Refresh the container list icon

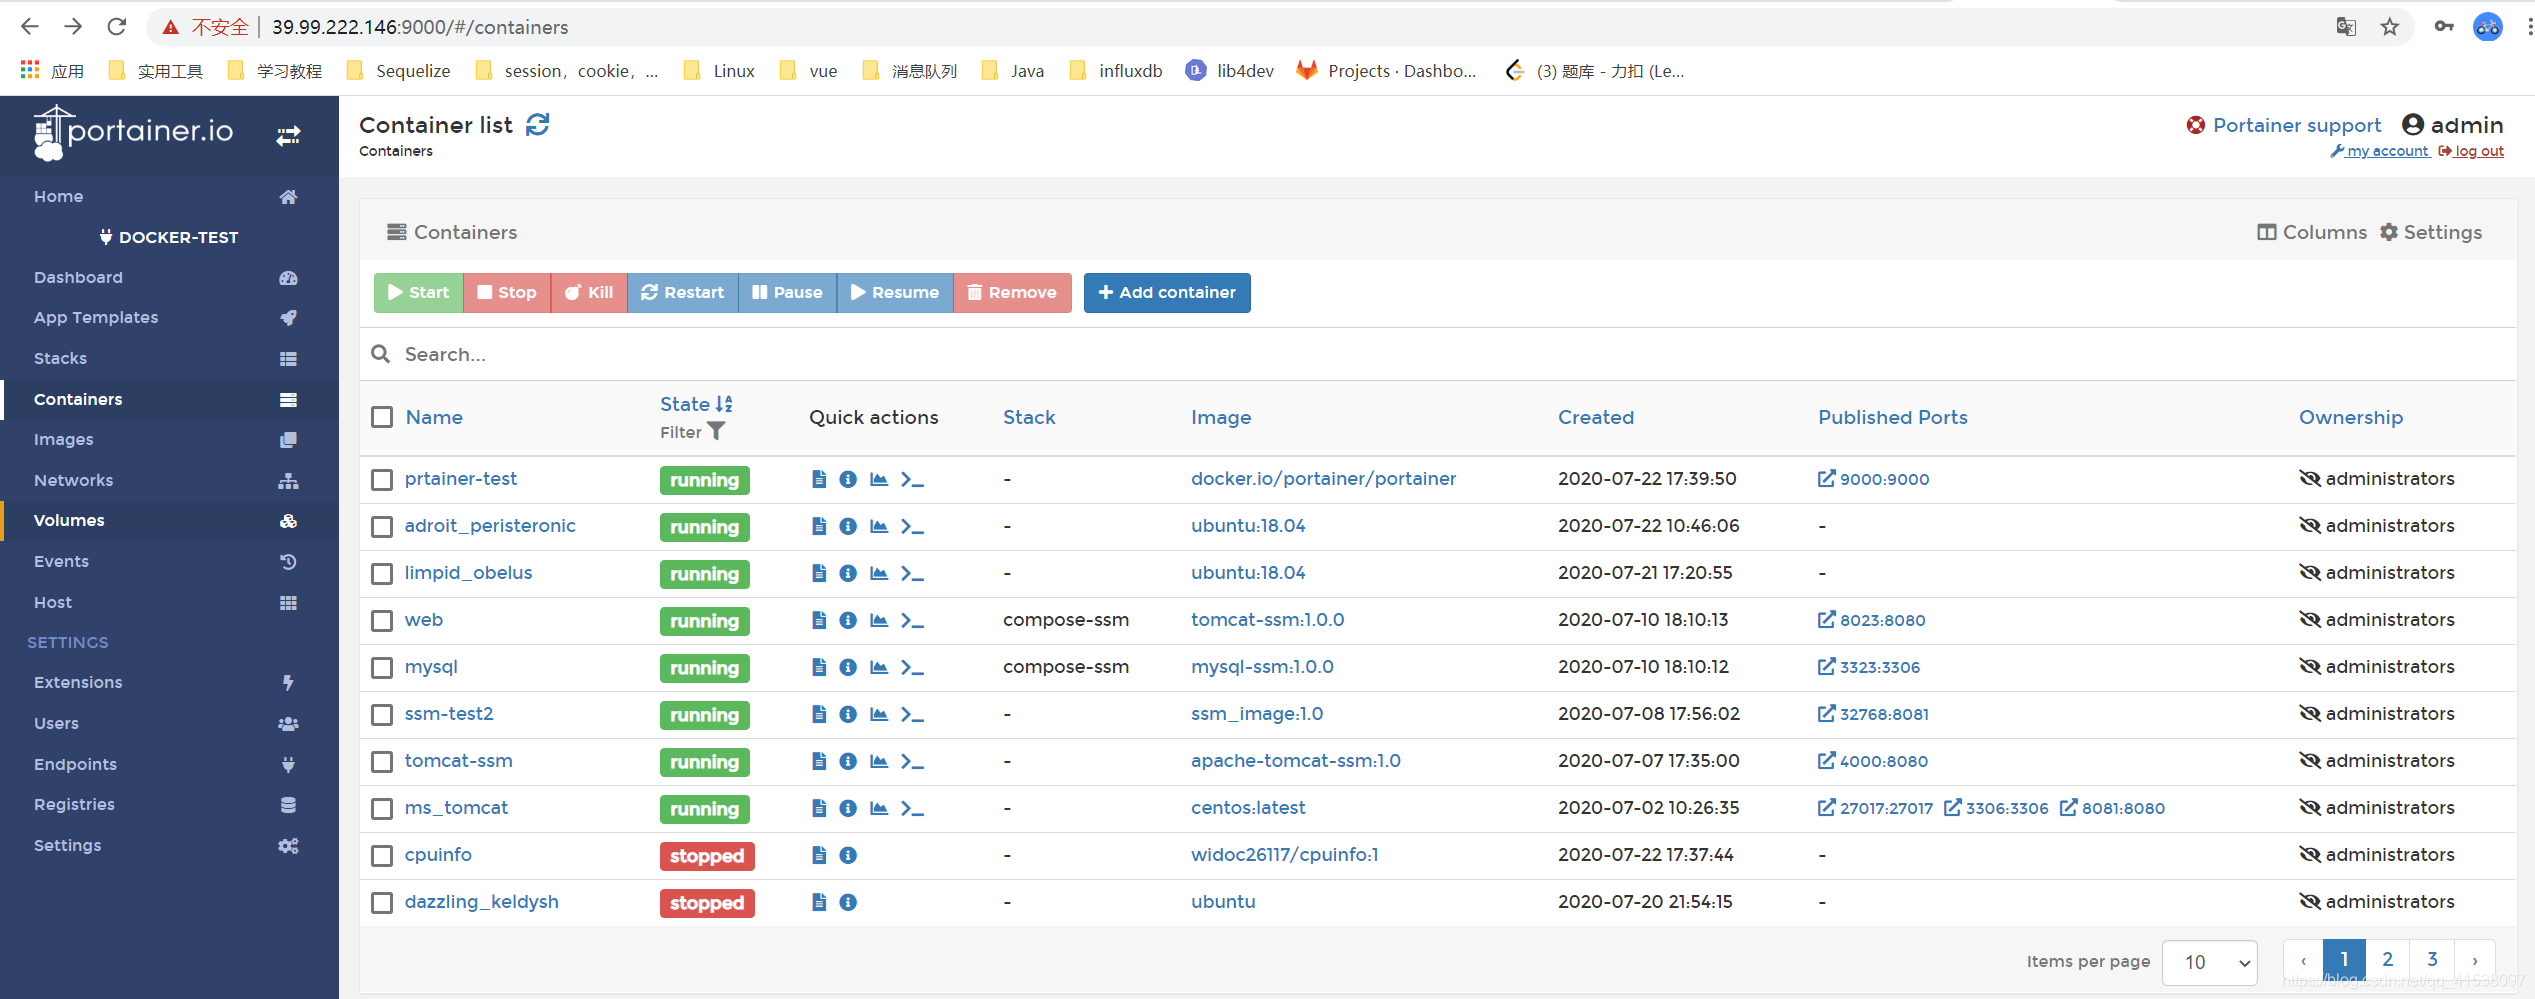538,125
